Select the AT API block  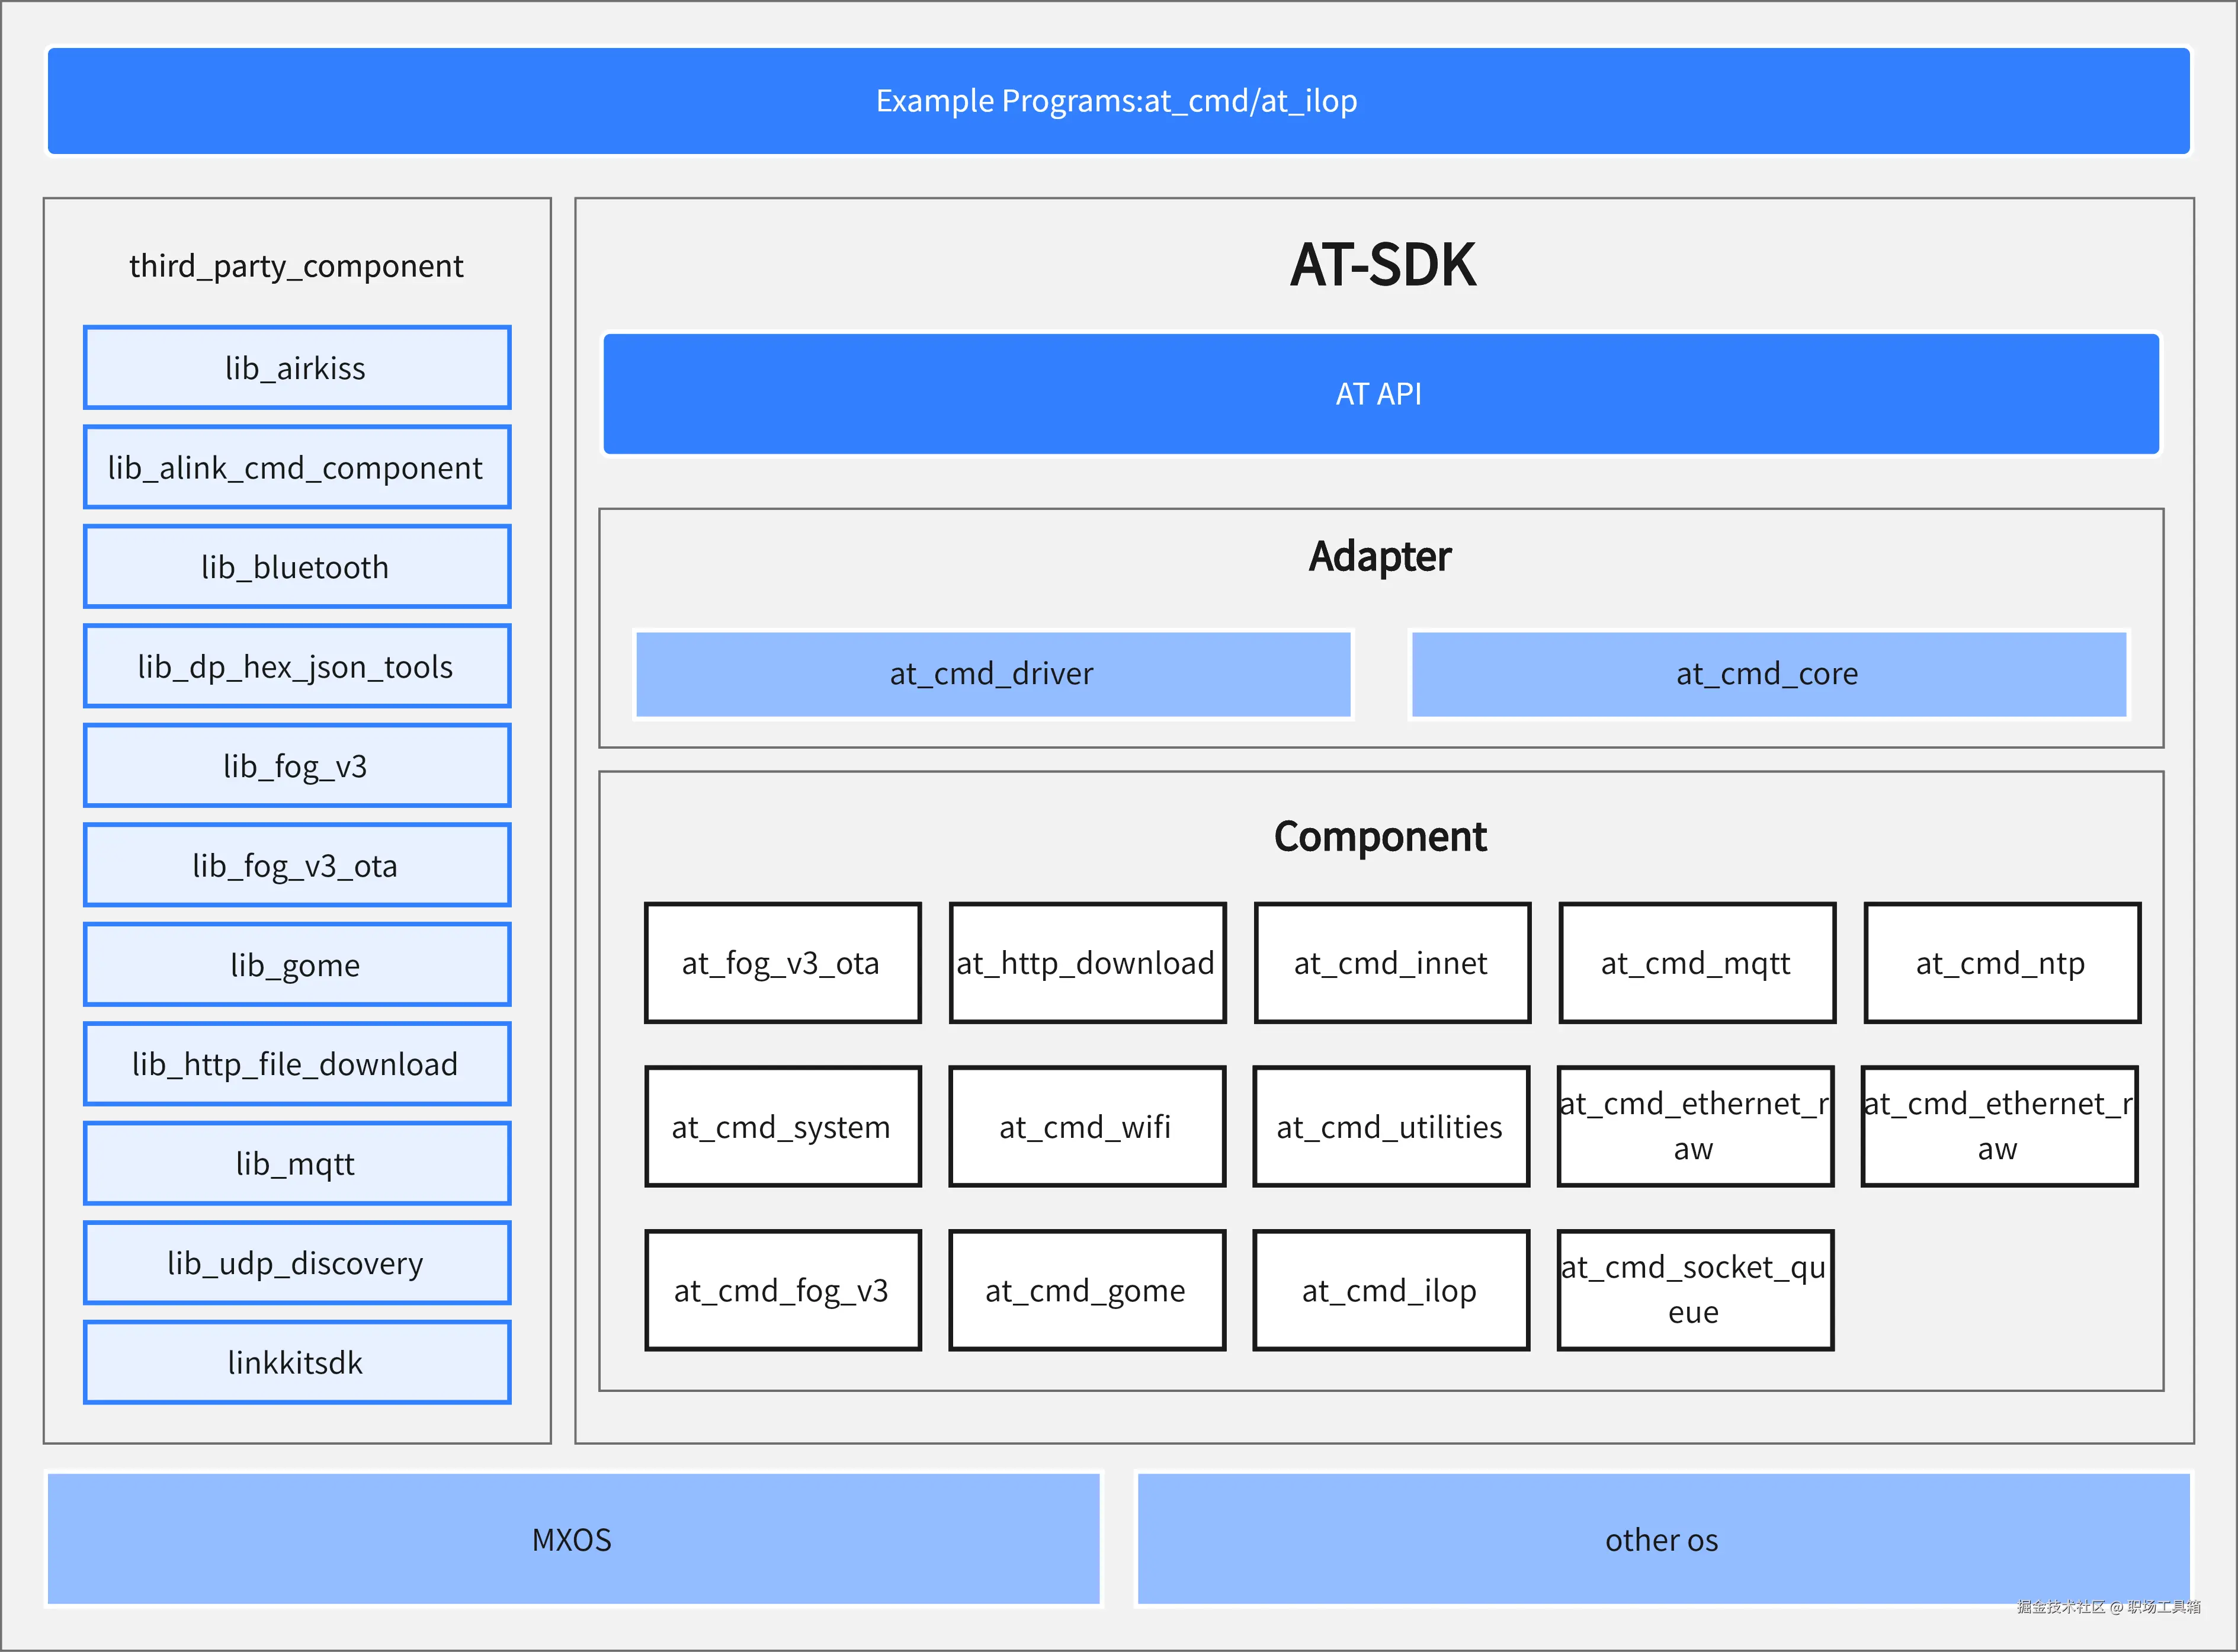[x=1380, y=394]
